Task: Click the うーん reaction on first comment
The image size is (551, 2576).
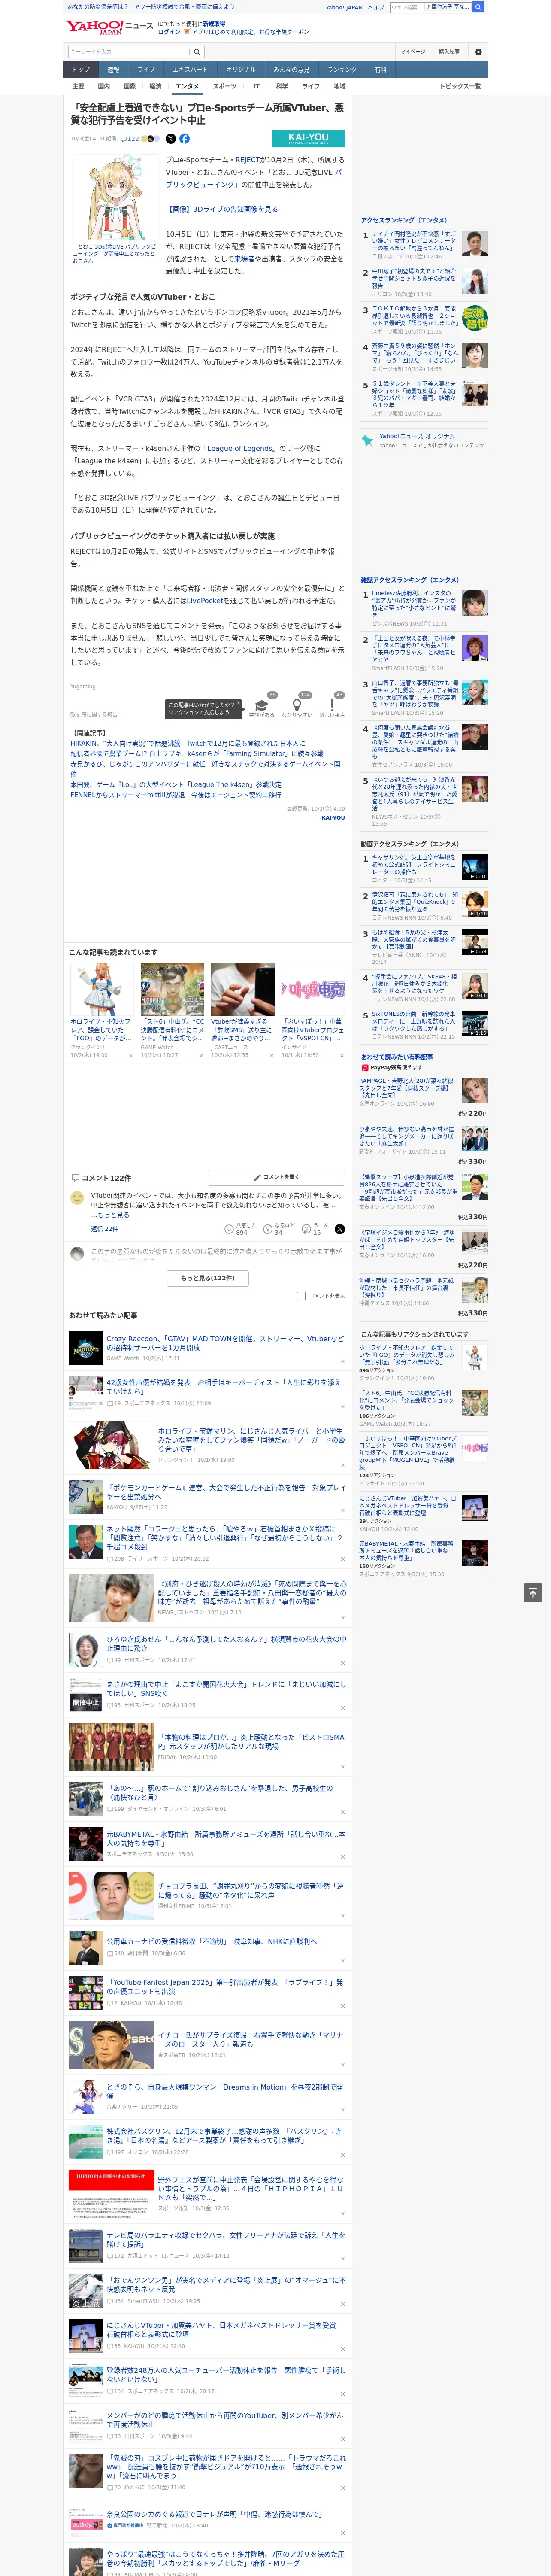Action: (316, 1229)
